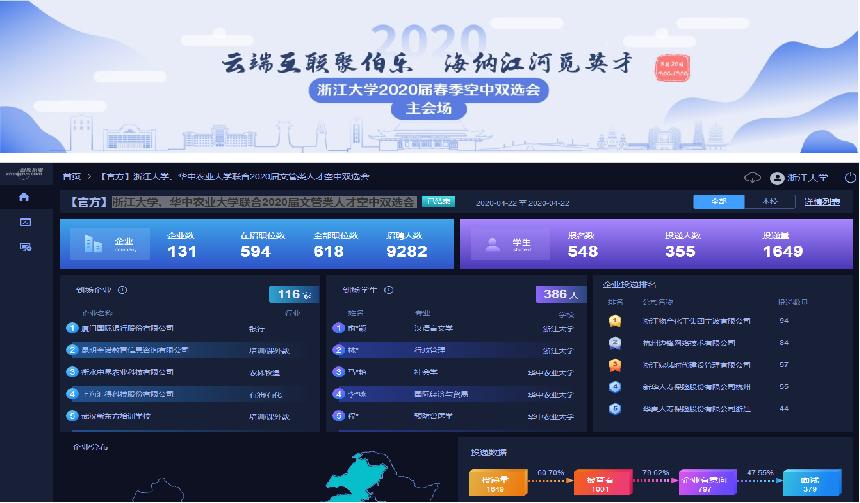The width and height of the screenshot is (860, 503).
Task: Select student row 4 国际经济与贸易
Action: (455, 394)
